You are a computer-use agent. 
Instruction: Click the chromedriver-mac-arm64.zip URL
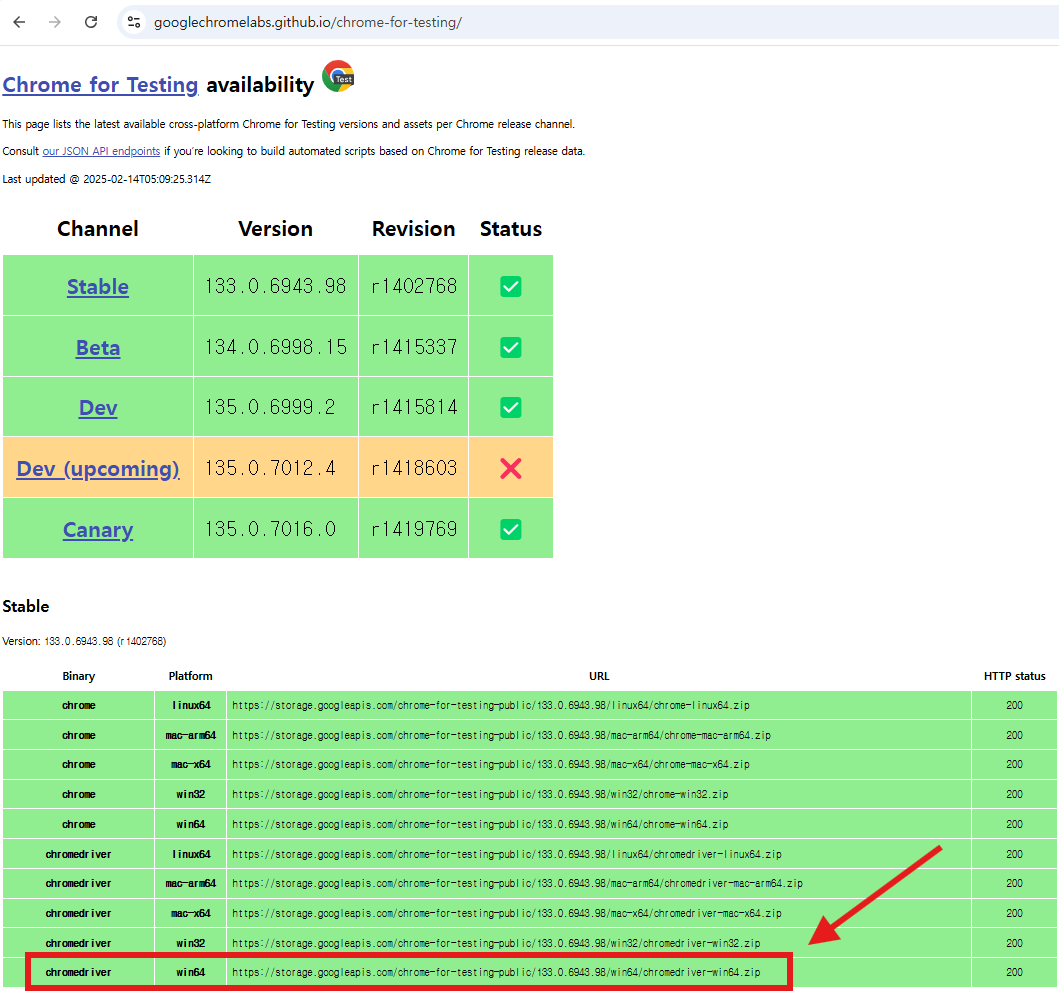(517, 883)
